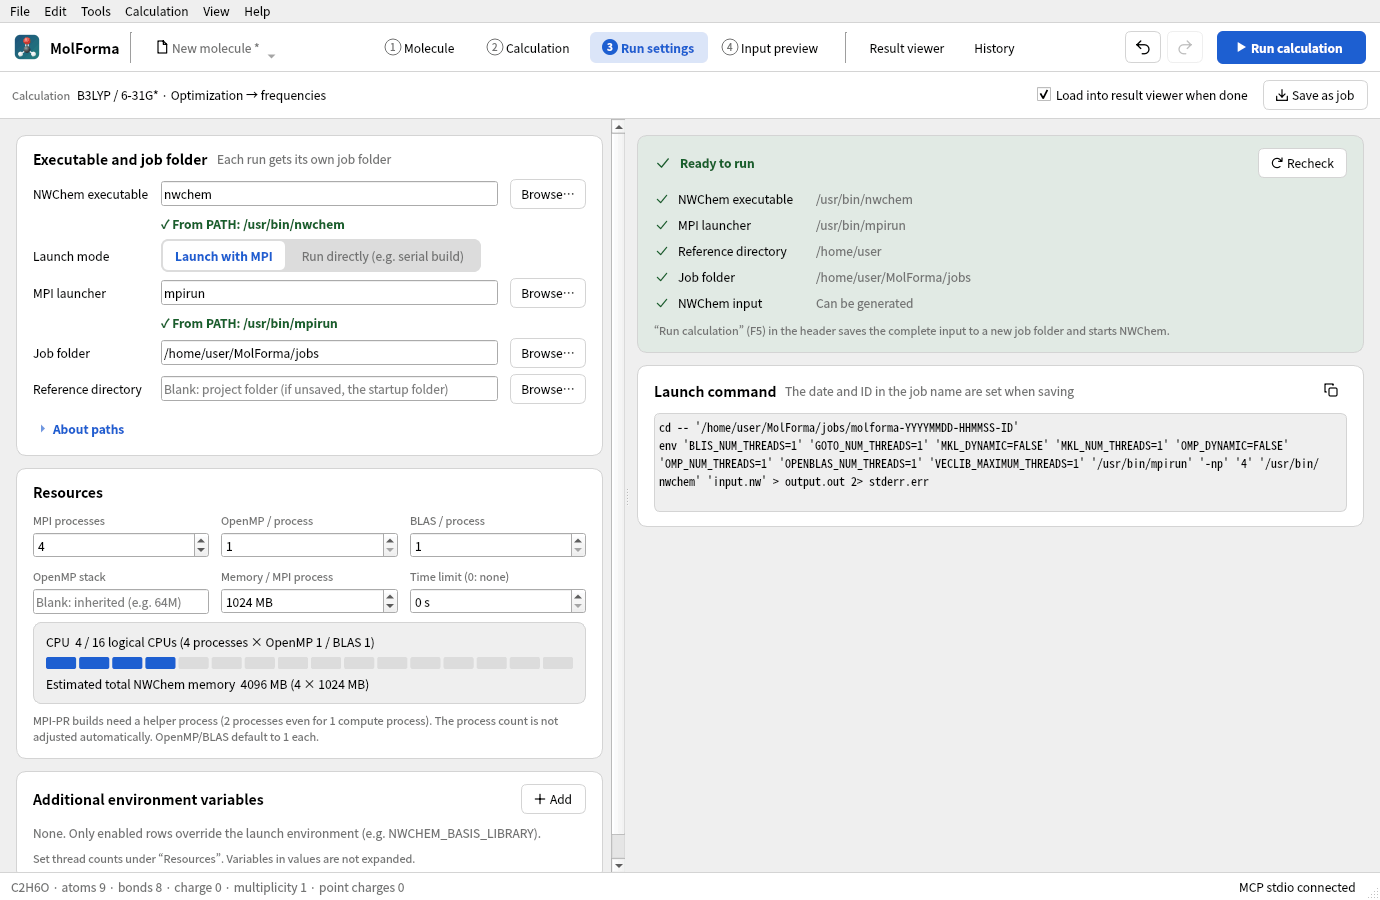Select Launch with MPI mode
The image size is (1380, 900).
(224, 256)
